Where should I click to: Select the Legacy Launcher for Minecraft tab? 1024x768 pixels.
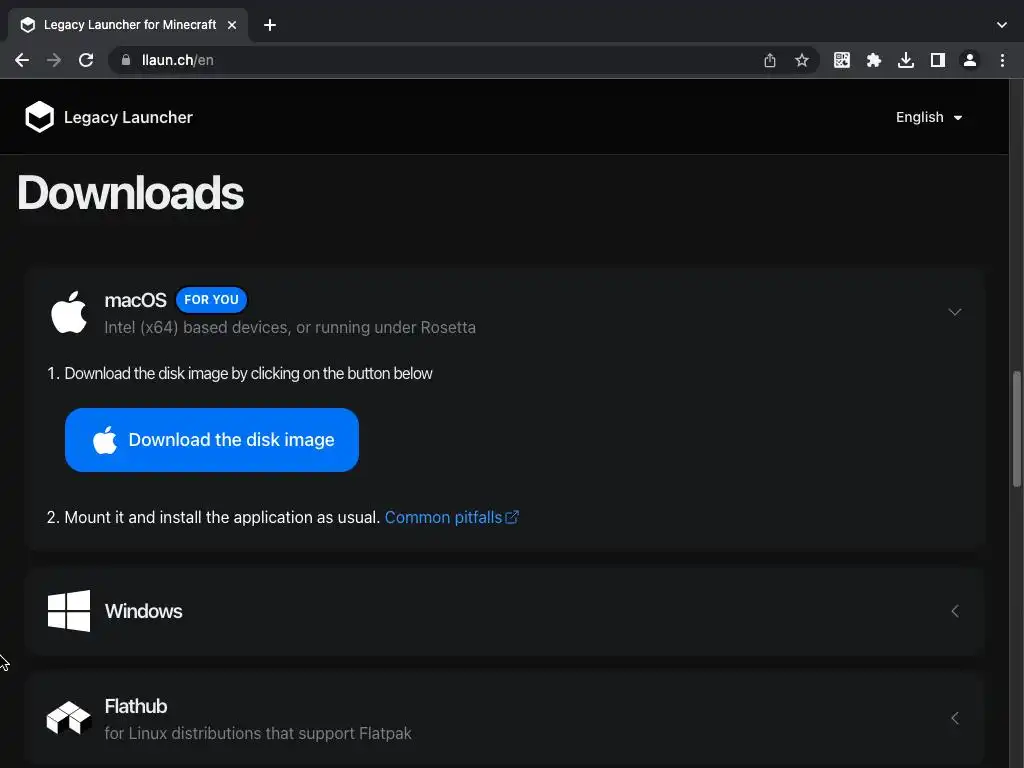(x=128, y=25)
